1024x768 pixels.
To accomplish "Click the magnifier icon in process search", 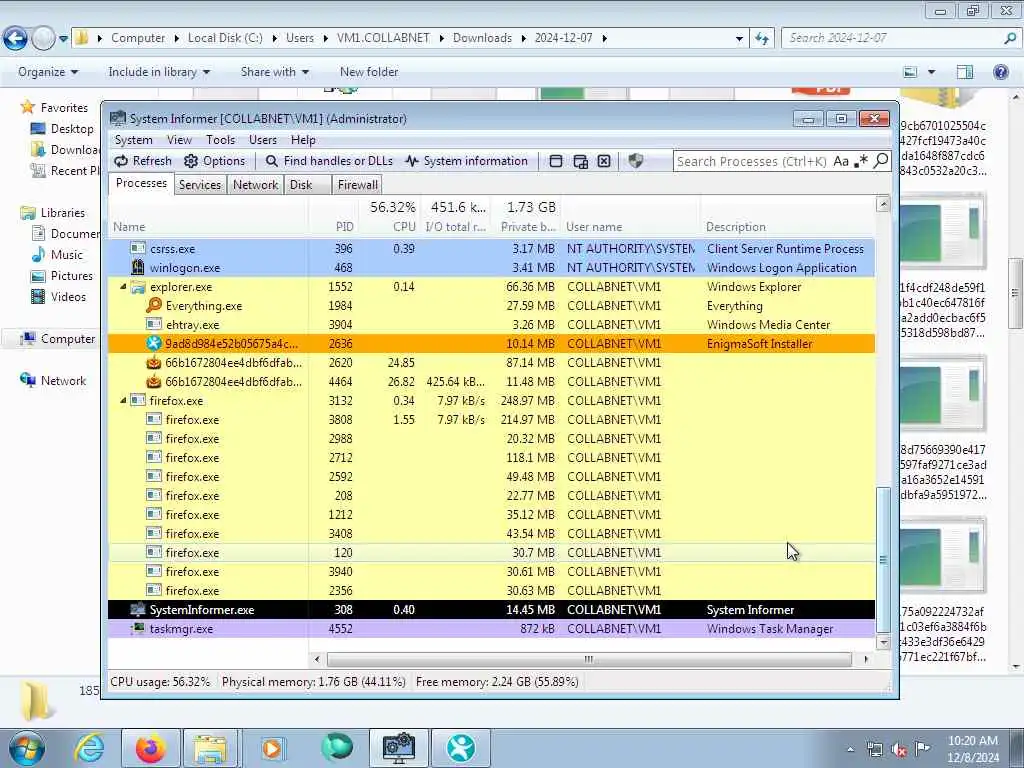I will coord(881,161).
